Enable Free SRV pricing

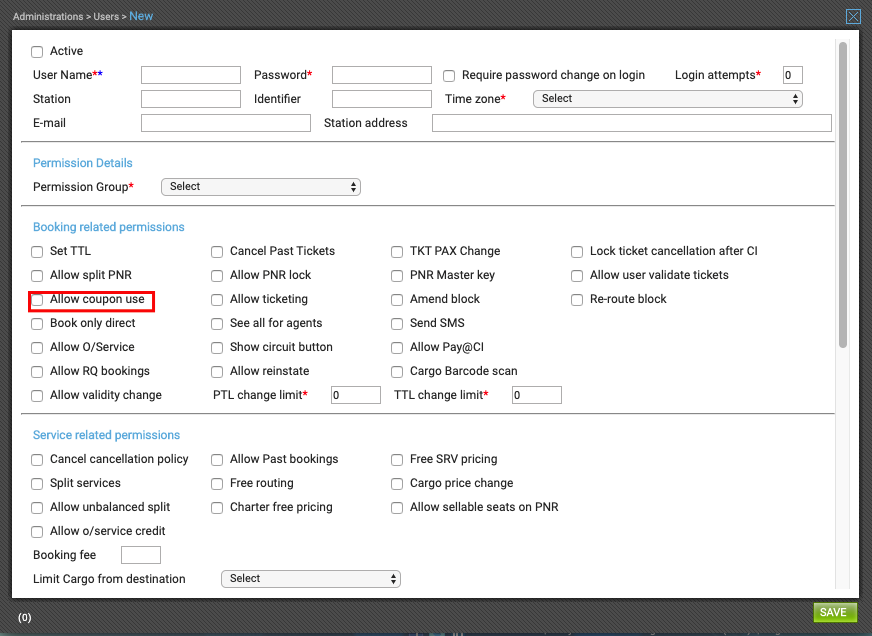click(x=397, y=460)
